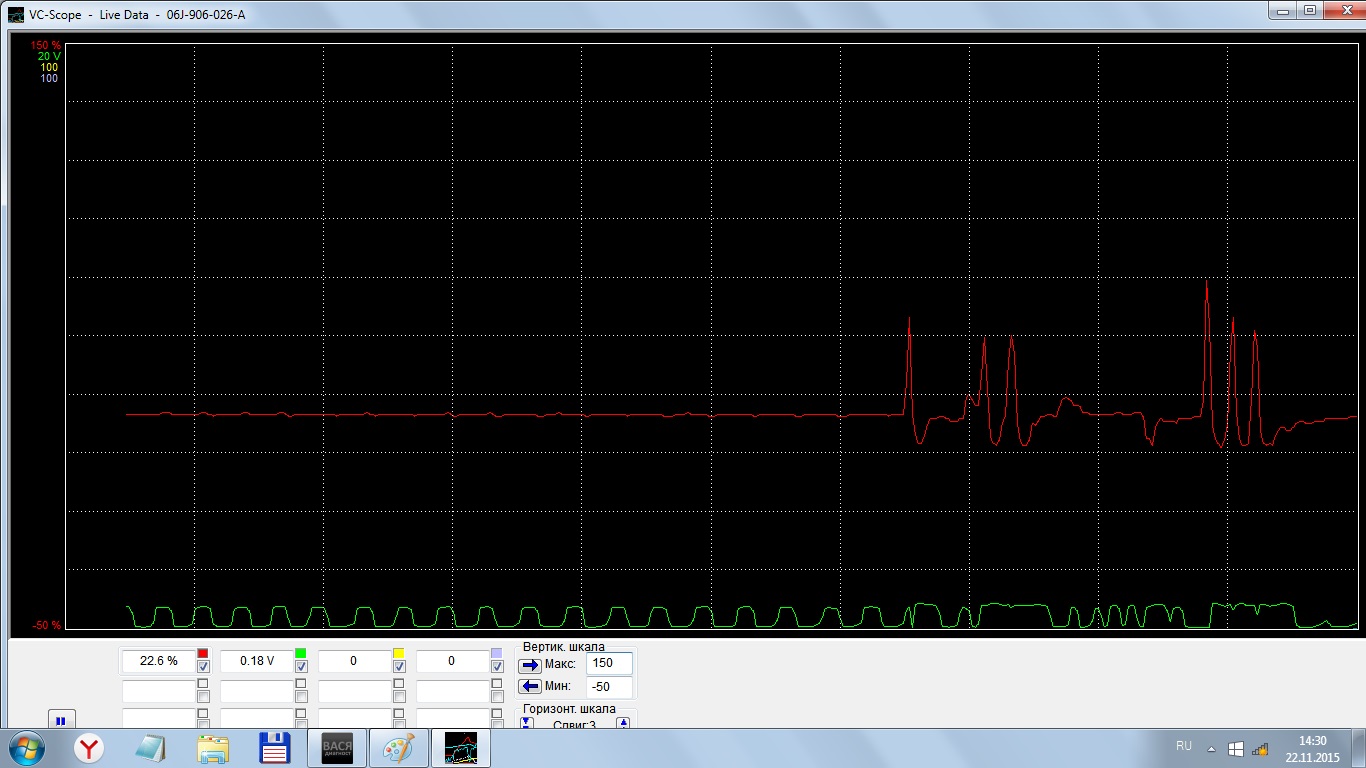Click the RU language indicator in tray
Screen dimensions: 1366x768
(x=1184, y=746)
